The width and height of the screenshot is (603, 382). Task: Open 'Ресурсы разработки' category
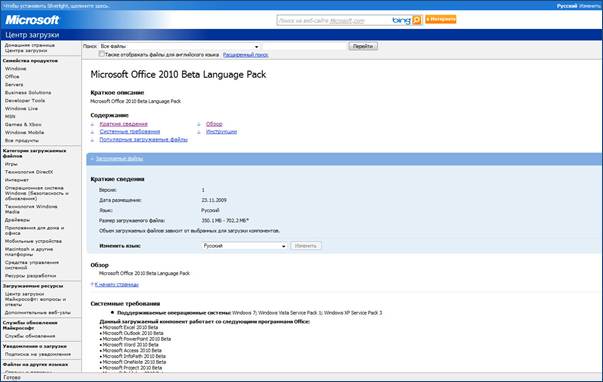coord(30,276)
